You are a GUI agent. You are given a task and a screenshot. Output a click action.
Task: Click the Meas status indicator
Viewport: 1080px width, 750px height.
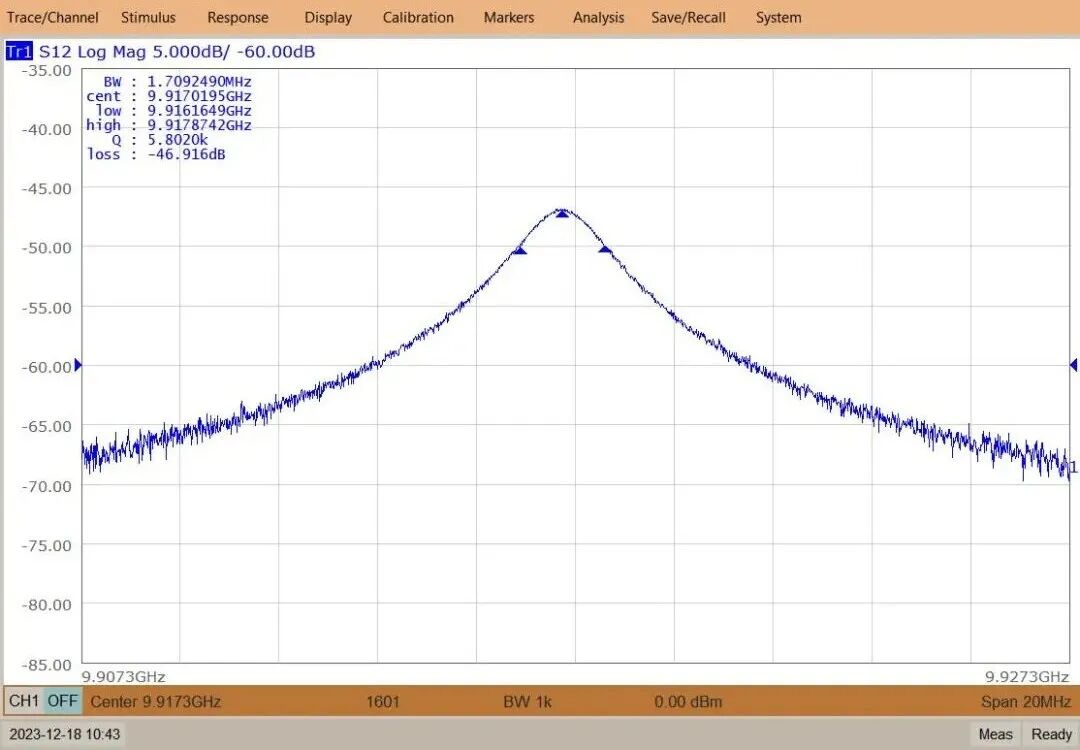tap(995, 734)
